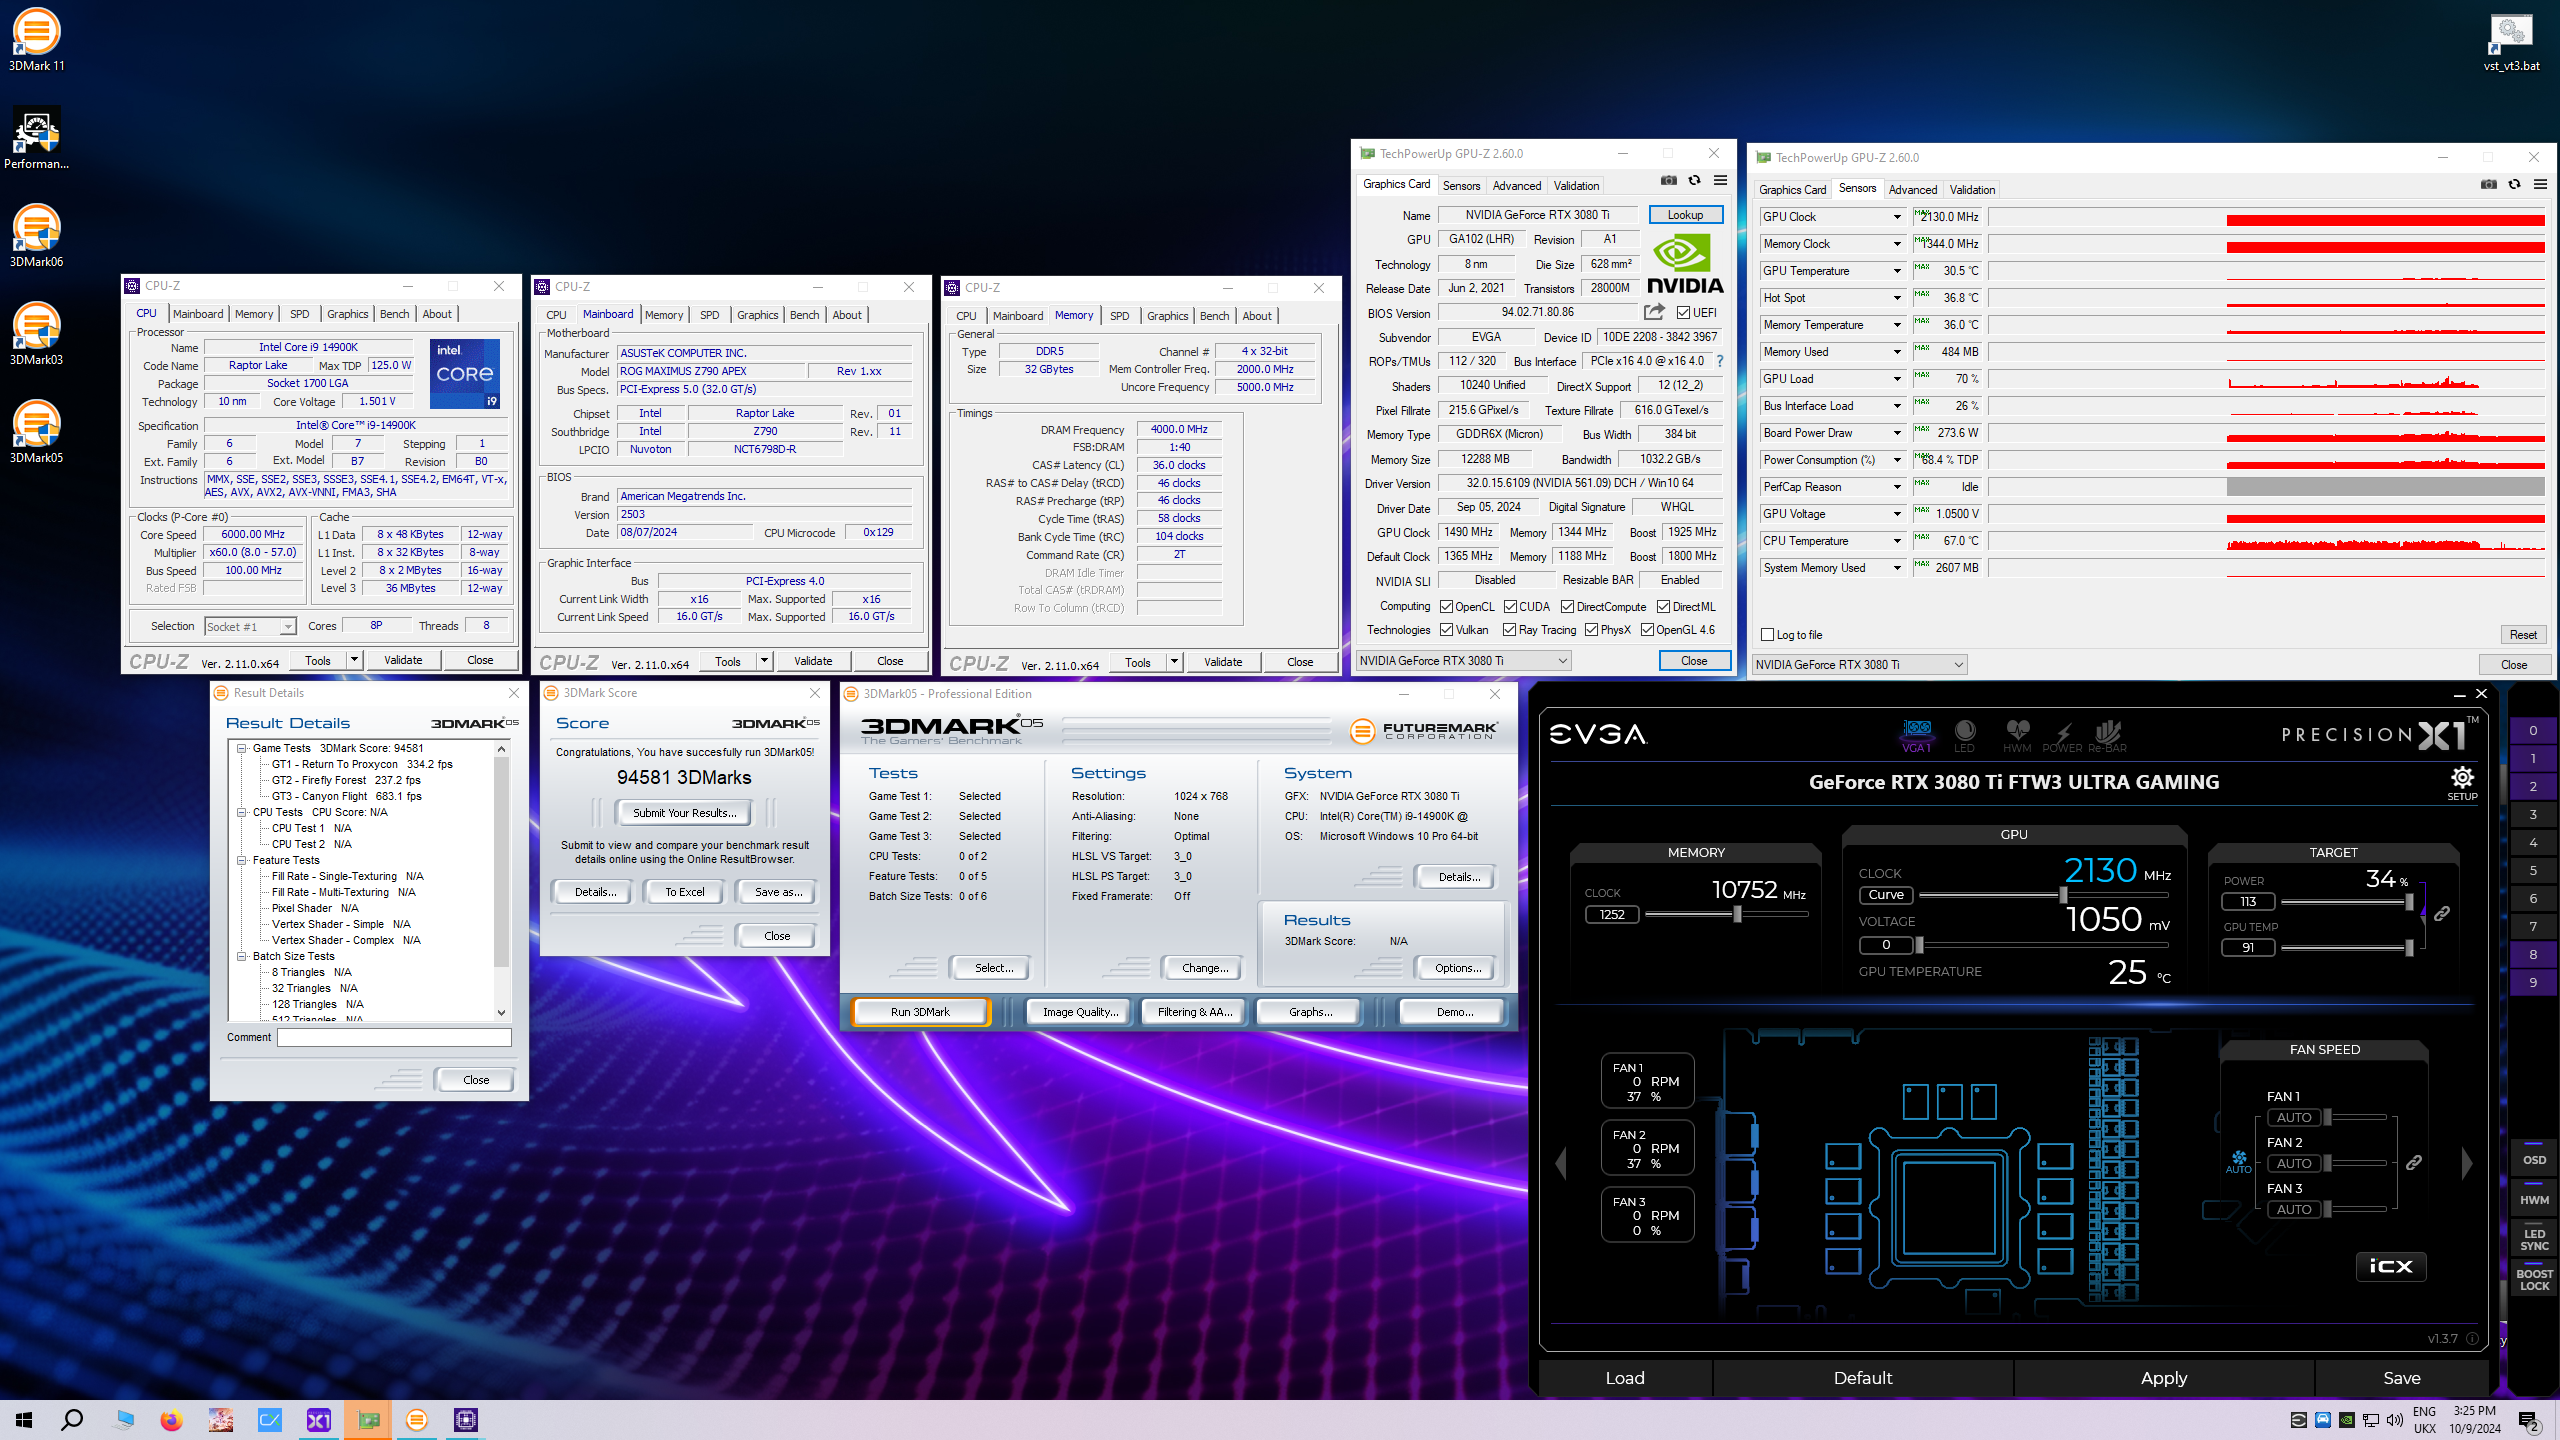Open the GPU Temperature sensor dropdown
Image resolution: width=2560 pixels, height=1440 pixels.
coord(1896,271)
